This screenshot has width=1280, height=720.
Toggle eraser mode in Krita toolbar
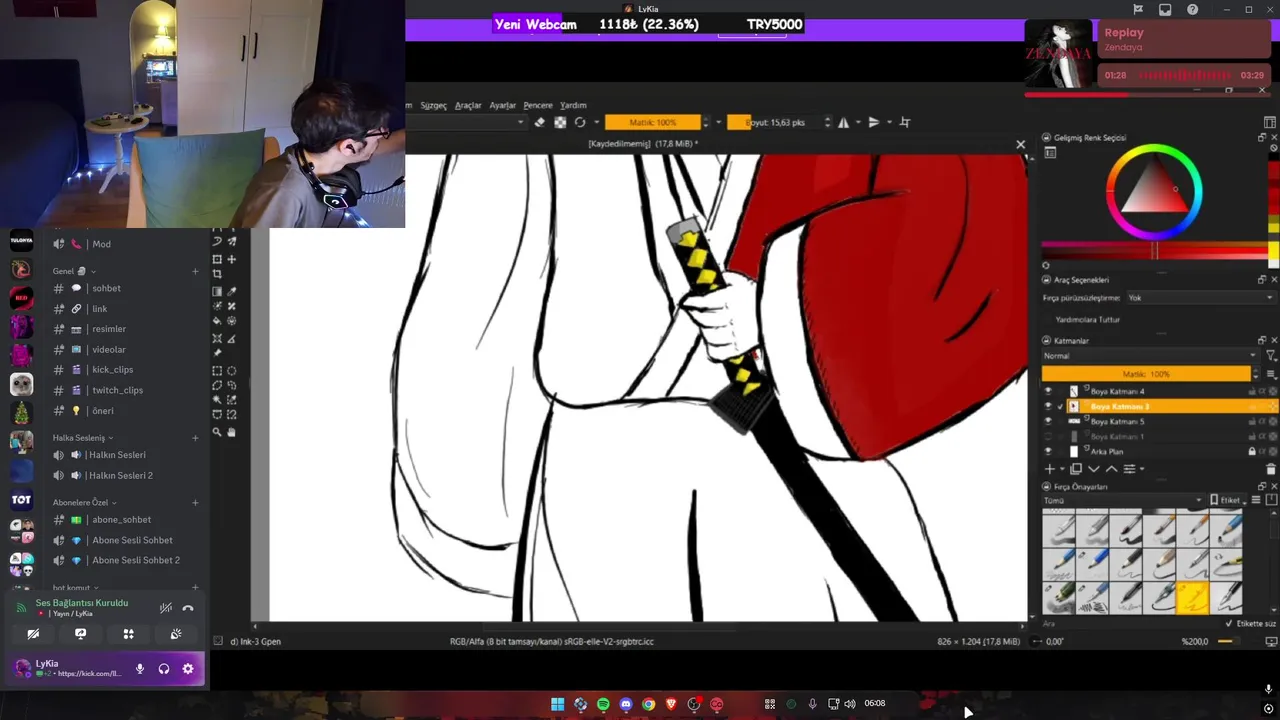coord(540,122)
